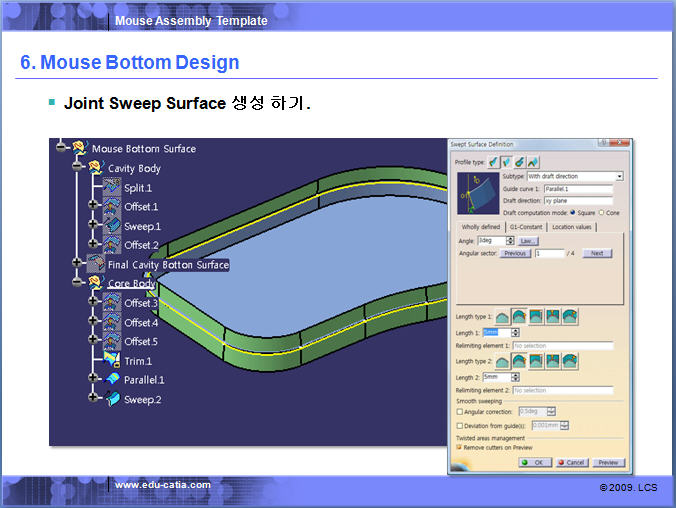Select the last Profile type icon
676x508 pixels.
[x=532, y=161]
